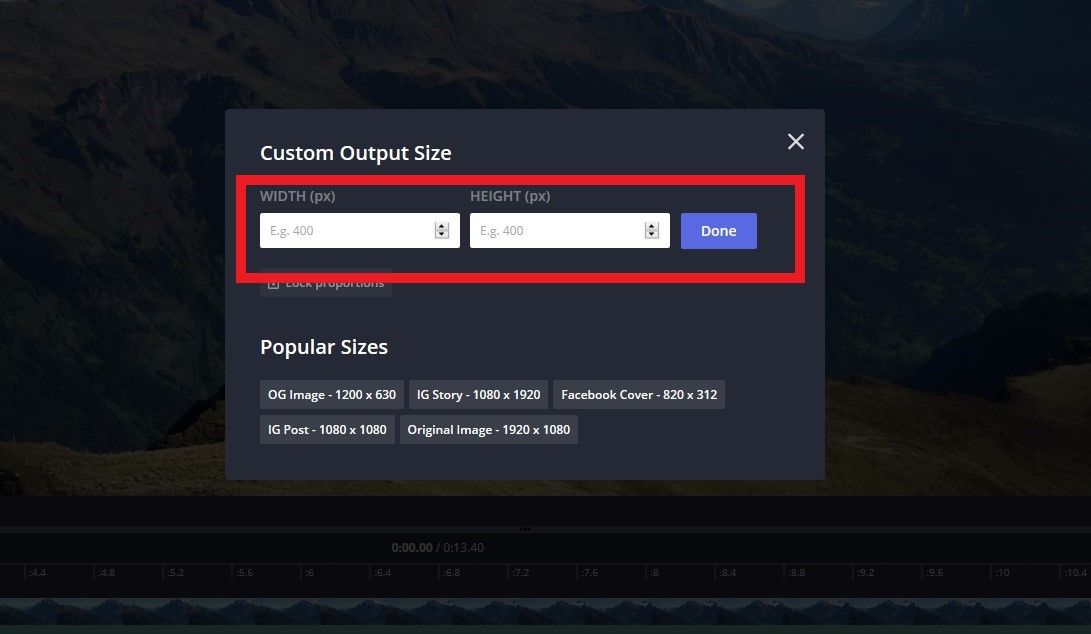
Task: Decrease height using the stepper down arrow
Action: point(651,236)
